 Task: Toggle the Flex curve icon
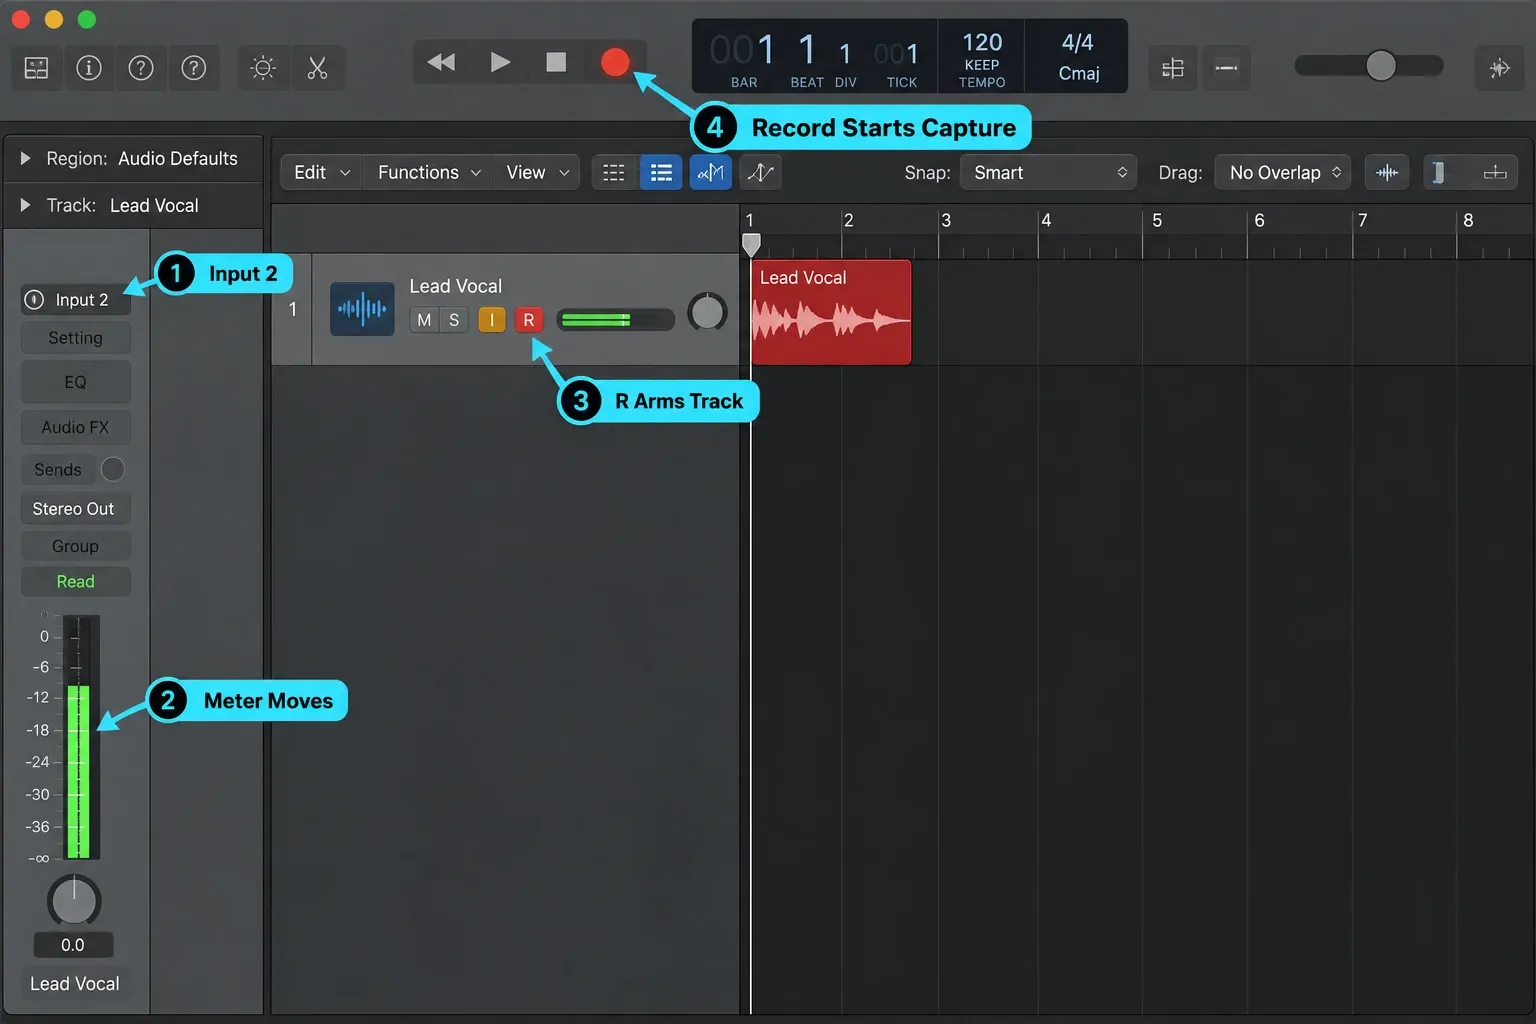tap(760, 173)
